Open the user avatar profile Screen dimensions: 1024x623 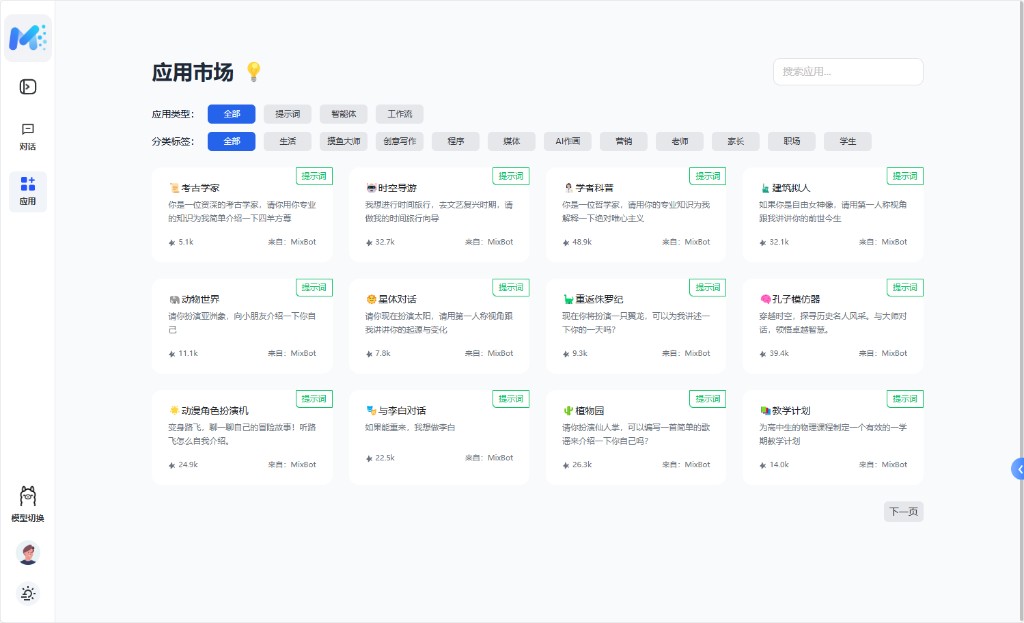tap(28, 553)
